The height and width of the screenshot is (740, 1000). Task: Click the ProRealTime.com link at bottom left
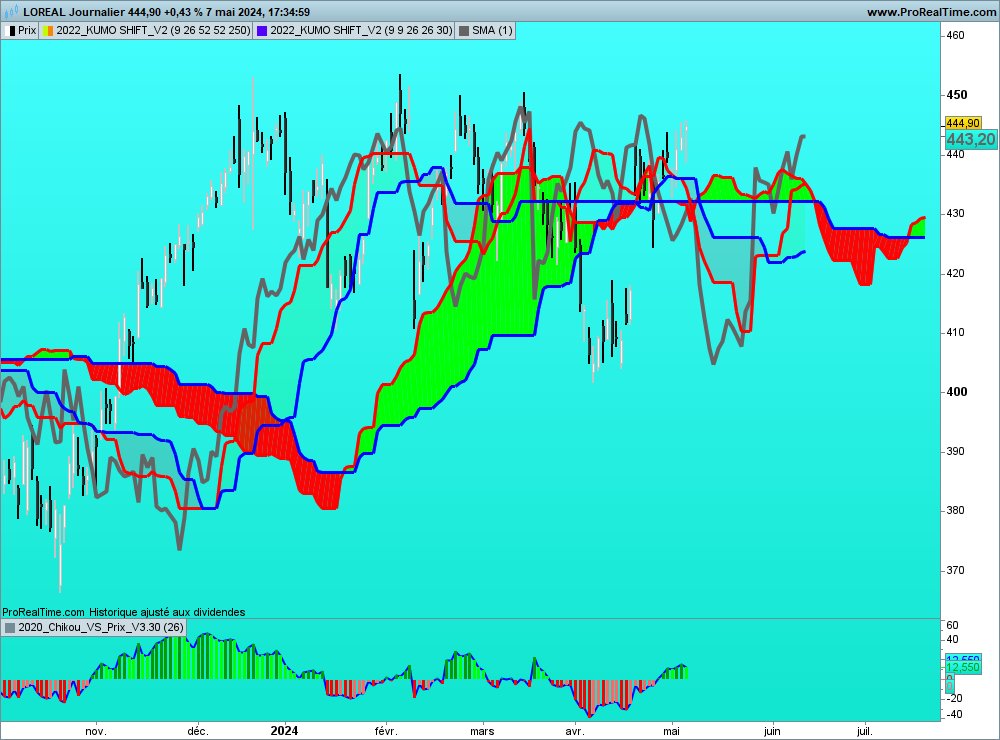(40, 613)
